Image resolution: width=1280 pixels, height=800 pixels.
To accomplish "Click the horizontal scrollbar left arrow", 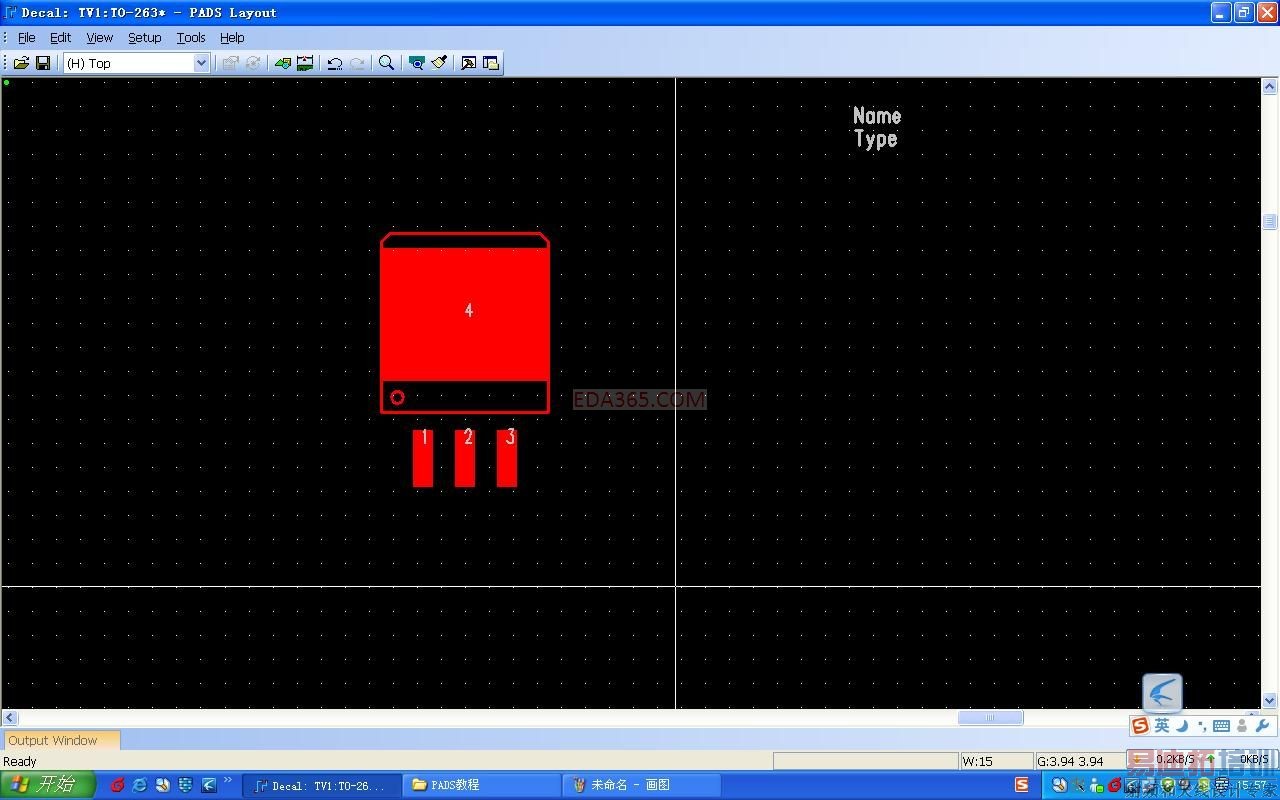I will click(x=10, y=718).
